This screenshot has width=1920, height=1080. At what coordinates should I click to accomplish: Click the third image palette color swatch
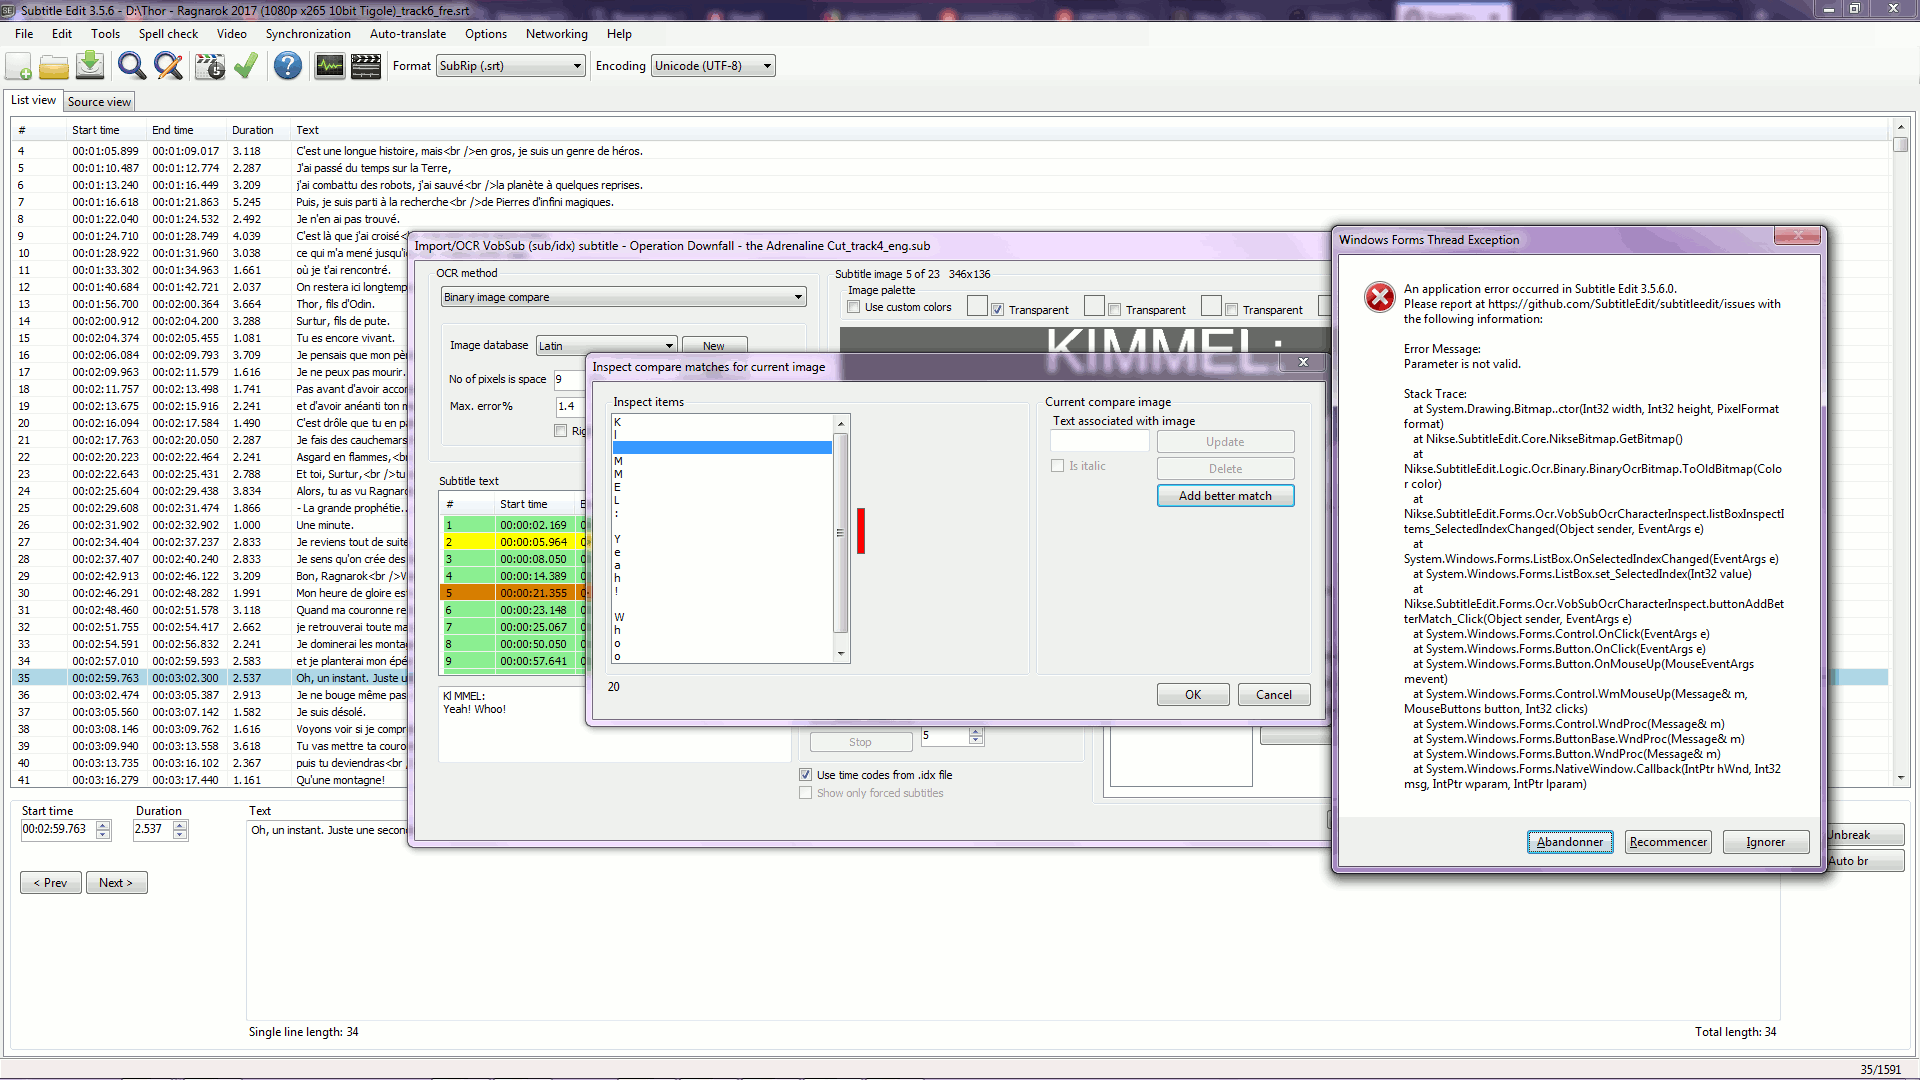1211,306
